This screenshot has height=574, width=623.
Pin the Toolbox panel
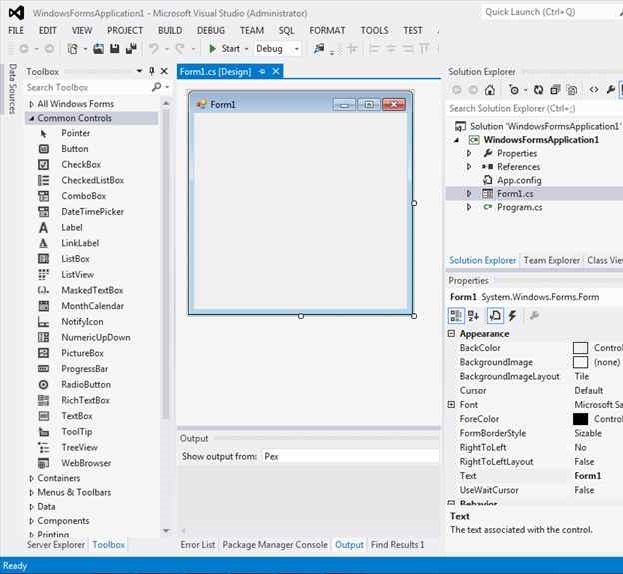151,71
